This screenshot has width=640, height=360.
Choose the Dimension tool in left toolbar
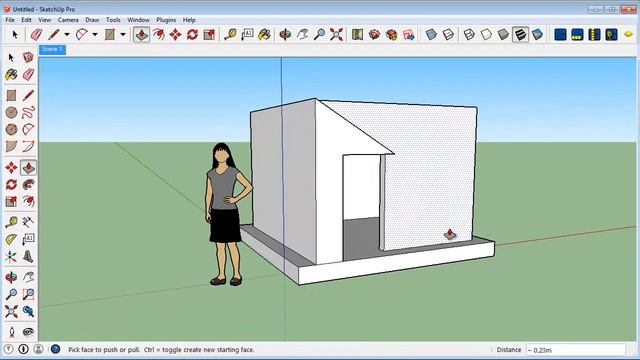[x=28, y=222]
